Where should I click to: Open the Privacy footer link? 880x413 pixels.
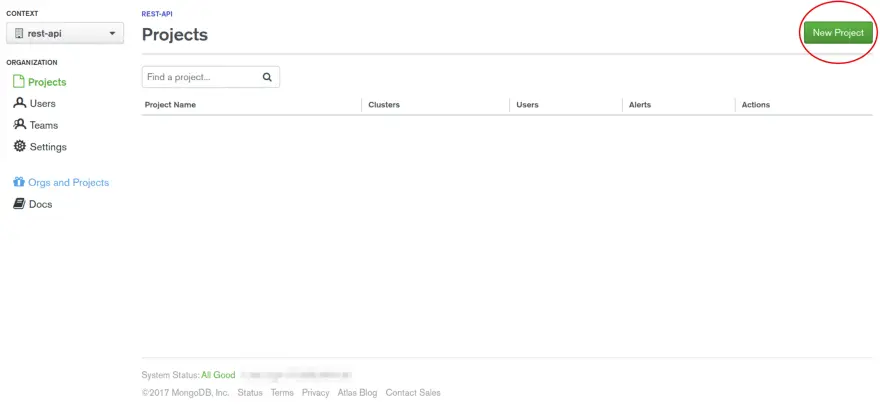[315, 393]
